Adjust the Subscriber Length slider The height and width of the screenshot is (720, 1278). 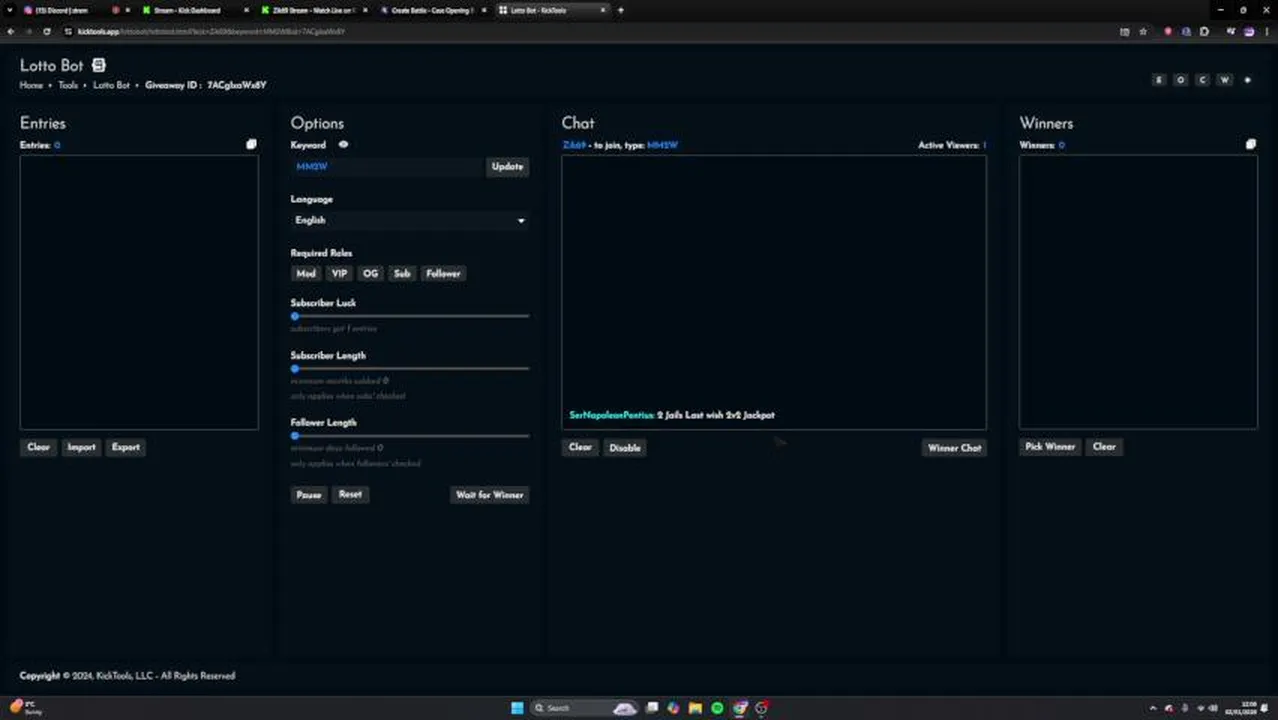pyautogui.click(x=410, y=369)
